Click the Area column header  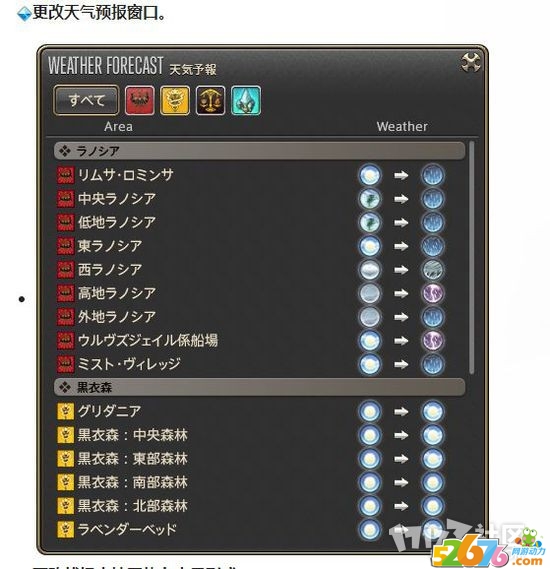[118, 127]
